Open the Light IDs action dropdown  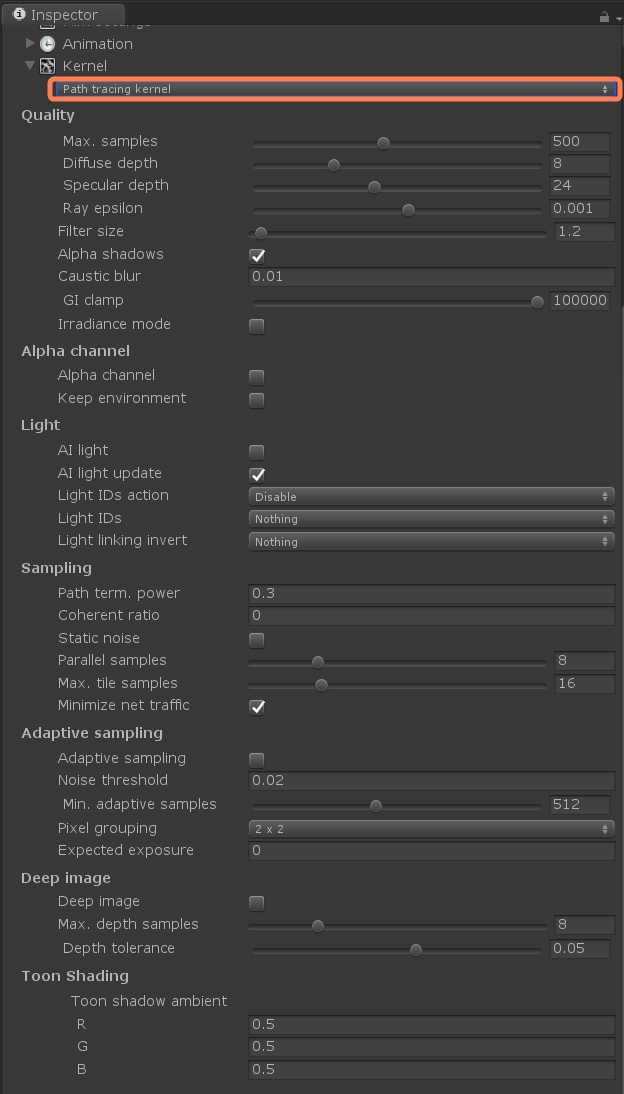coord(431,496)
